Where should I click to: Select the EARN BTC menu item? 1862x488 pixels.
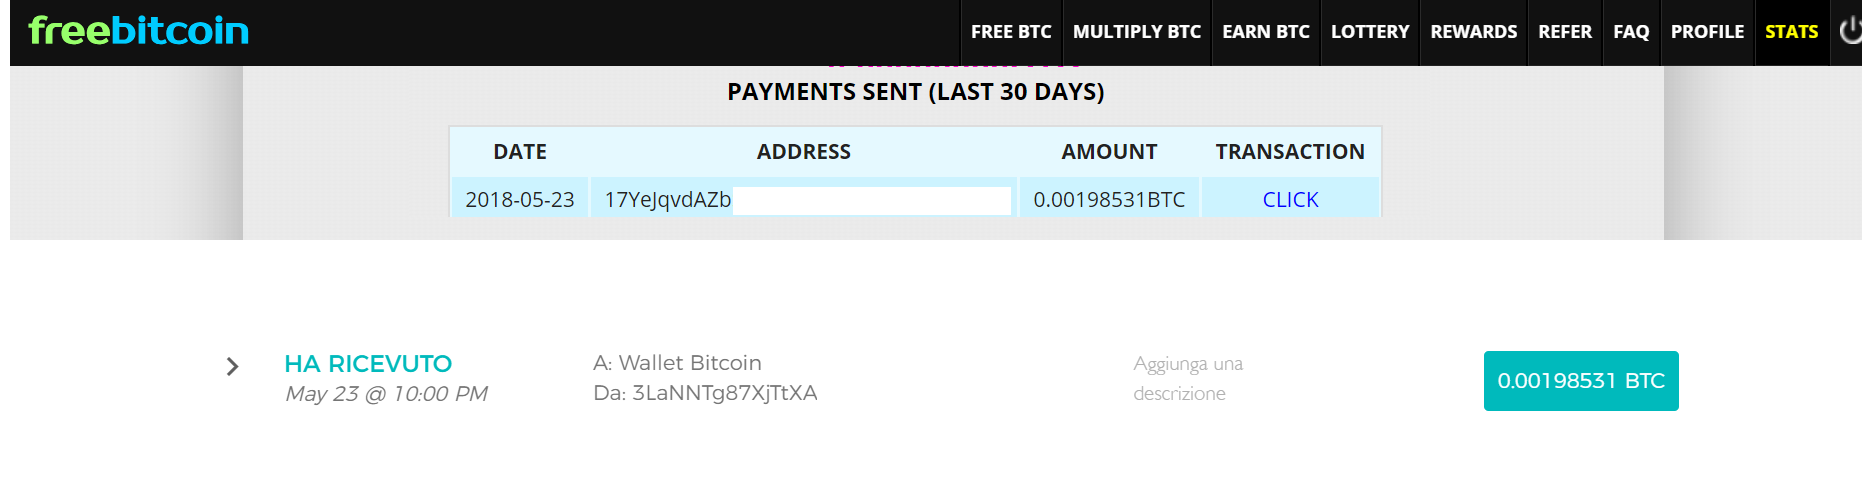click(1266, 32)
